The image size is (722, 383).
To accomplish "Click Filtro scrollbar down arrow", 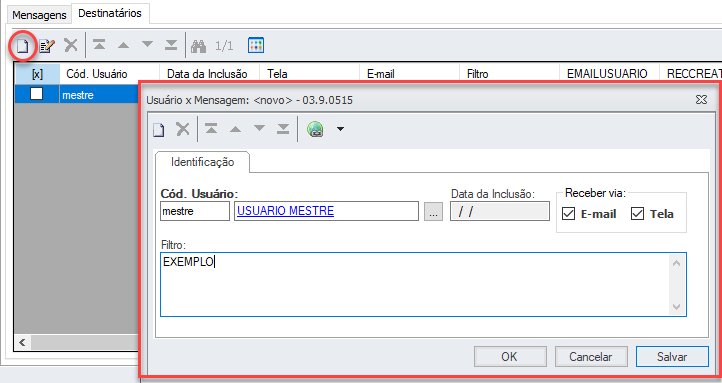I will (676, 307).
